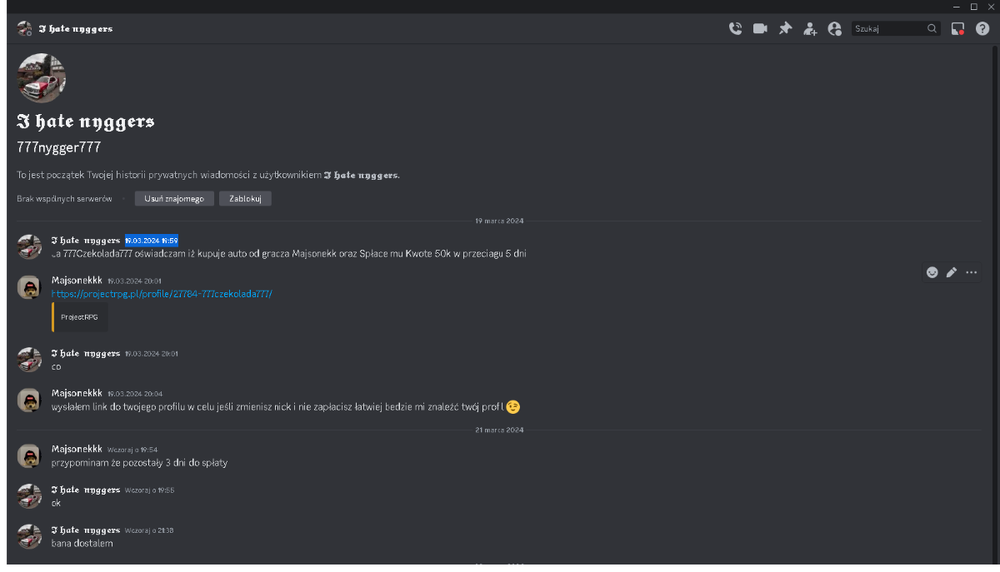The image size is (1000, 572).
Task: Add a reaction with the emoji icon
Action: point(932,273)
